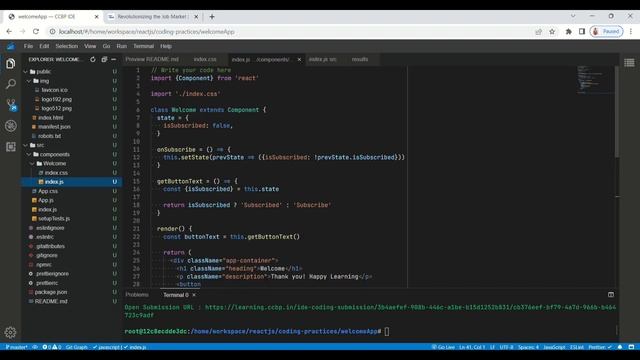Screen dimensions: 640x360
Task: Toggle the Prettier formatter in status bar
Action: 600,347
